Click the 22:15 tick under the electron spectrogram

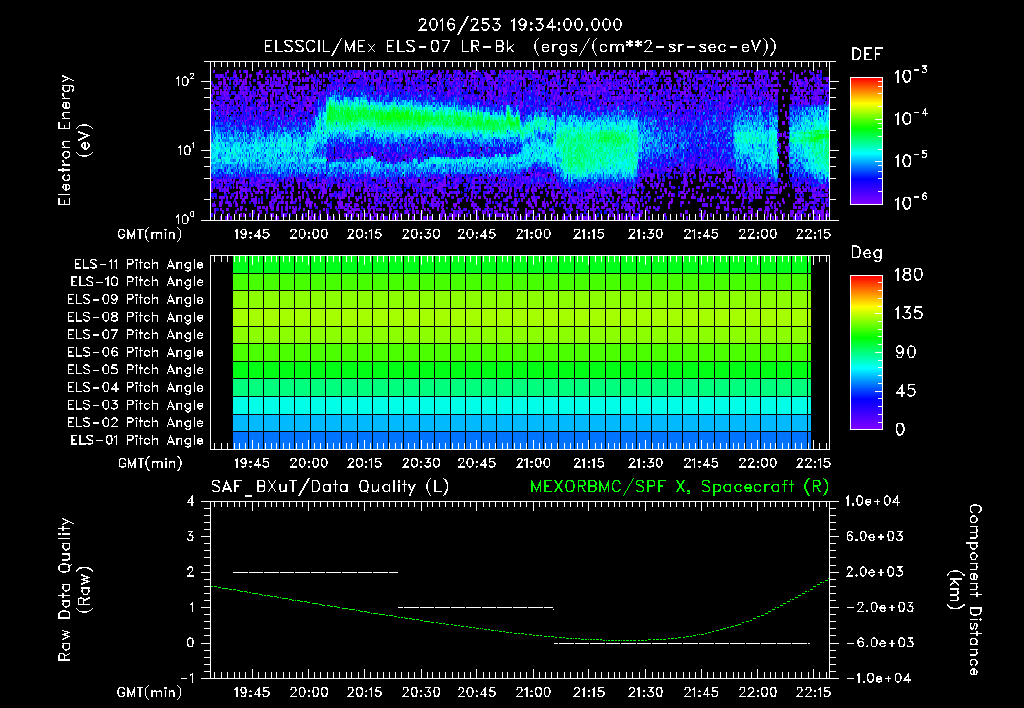(813, 234)
